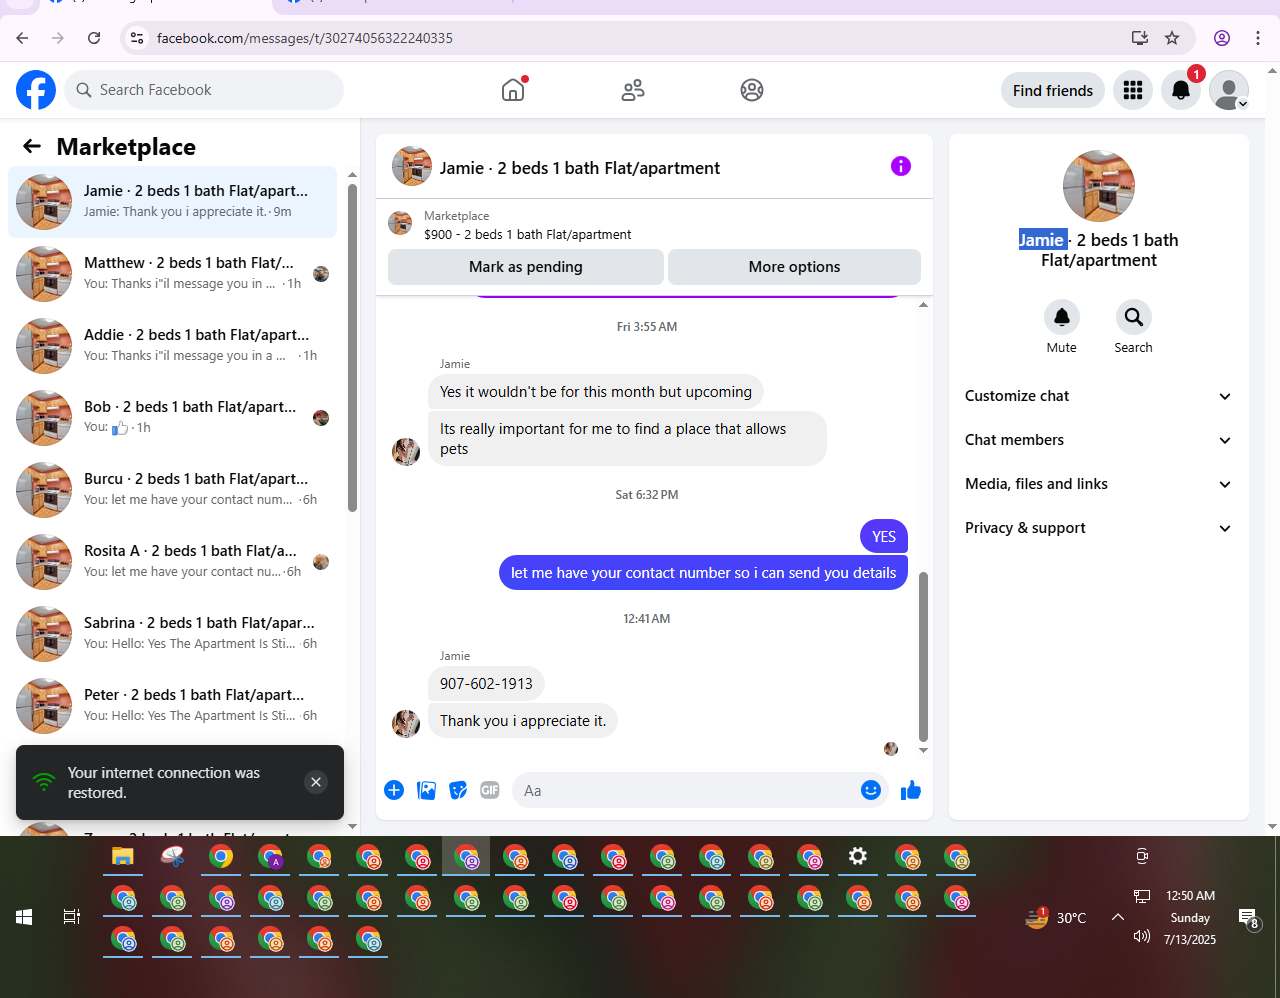This screenshot has width=1280, height=998.
Task: Click message 'Thank you i appreciate it.'
Action: [523, 721]
